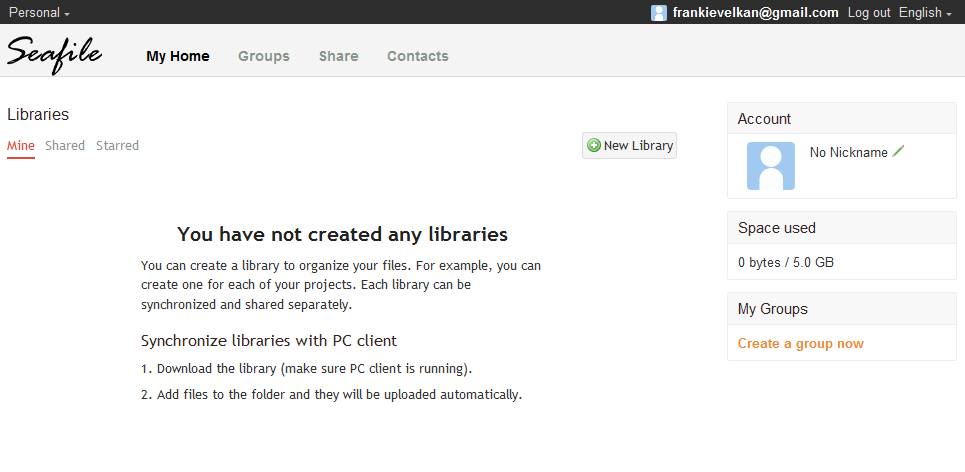Click the Account panel header
The image size is (965, 472).
coord(842,118)
